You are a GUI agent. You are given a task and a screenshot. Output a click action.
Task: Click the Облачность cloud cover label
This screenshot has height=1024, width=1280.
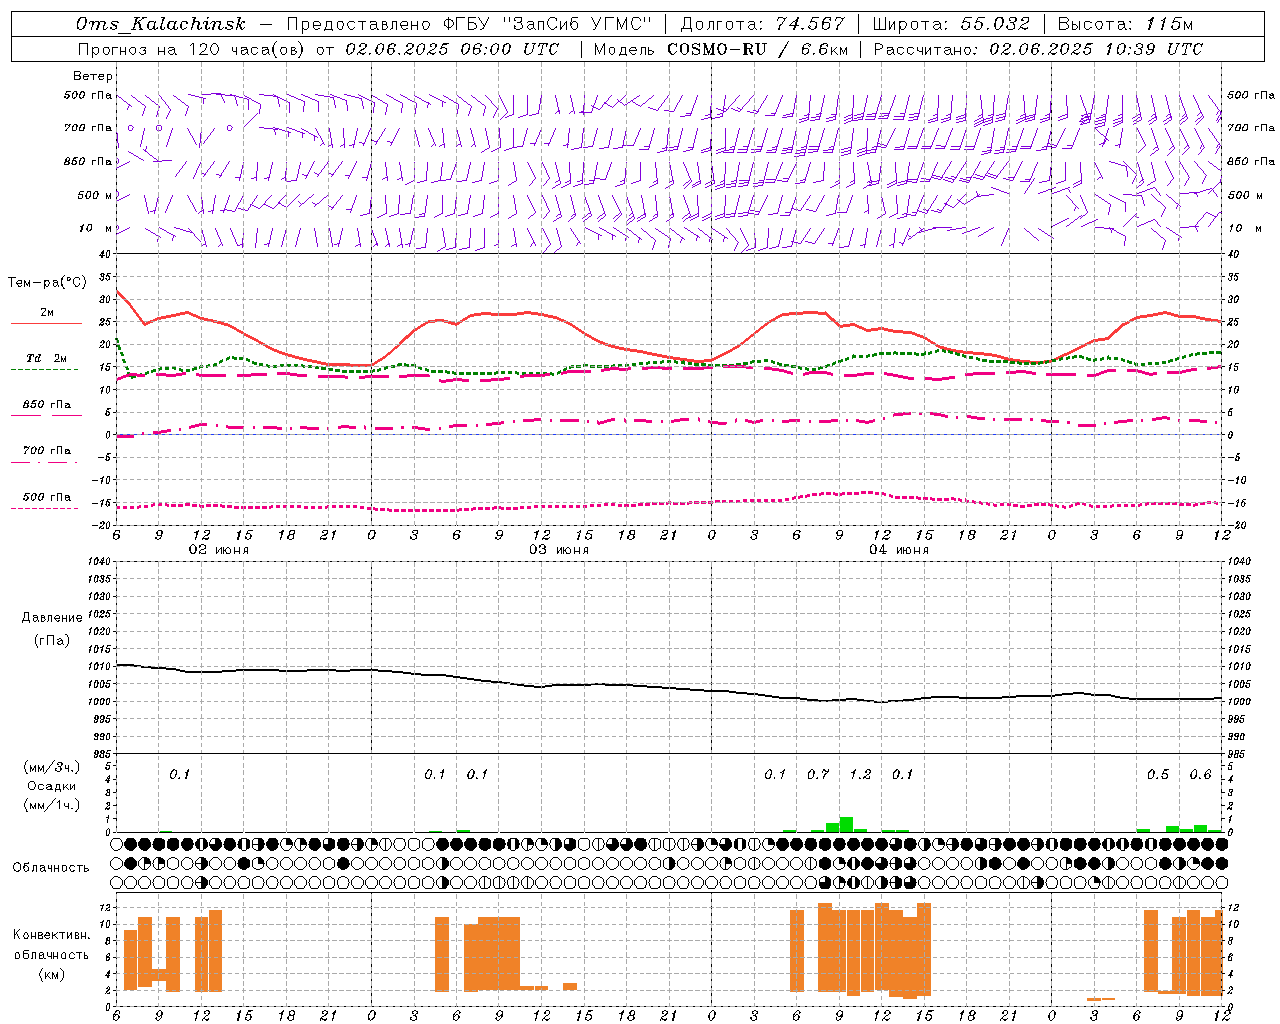(51, 867)
